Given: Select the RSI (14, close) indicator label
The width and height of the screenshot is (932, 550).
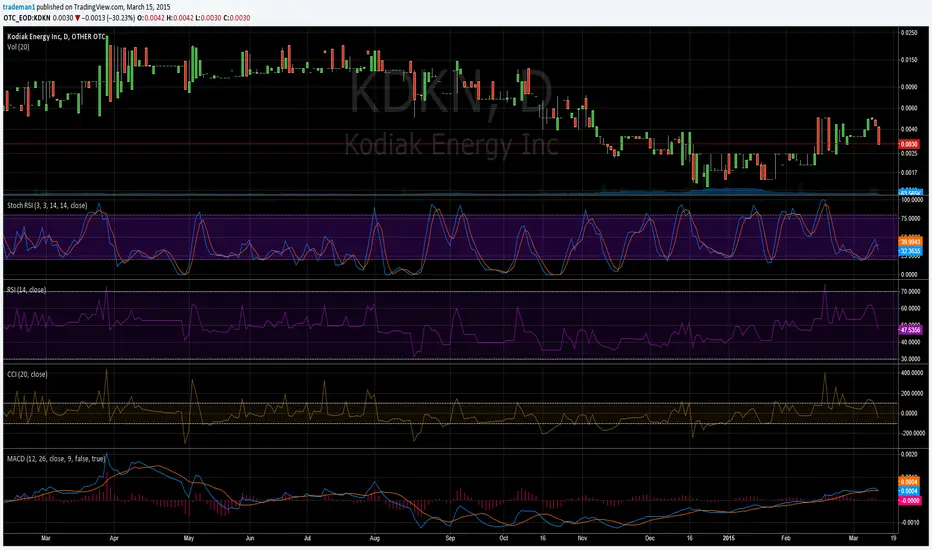Looking at the screenshot, I should click(x=26, y=290).
